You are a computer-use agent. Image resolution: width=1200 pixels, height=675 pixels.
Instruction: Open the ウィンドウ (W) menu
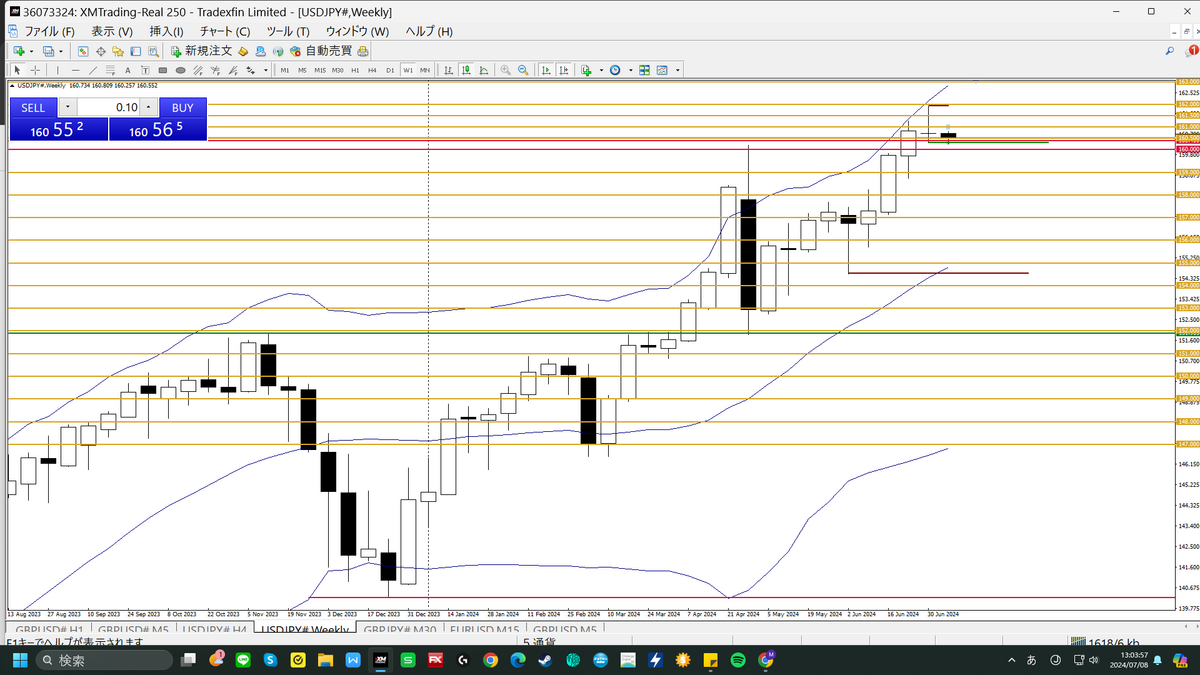tap(357, 32)
